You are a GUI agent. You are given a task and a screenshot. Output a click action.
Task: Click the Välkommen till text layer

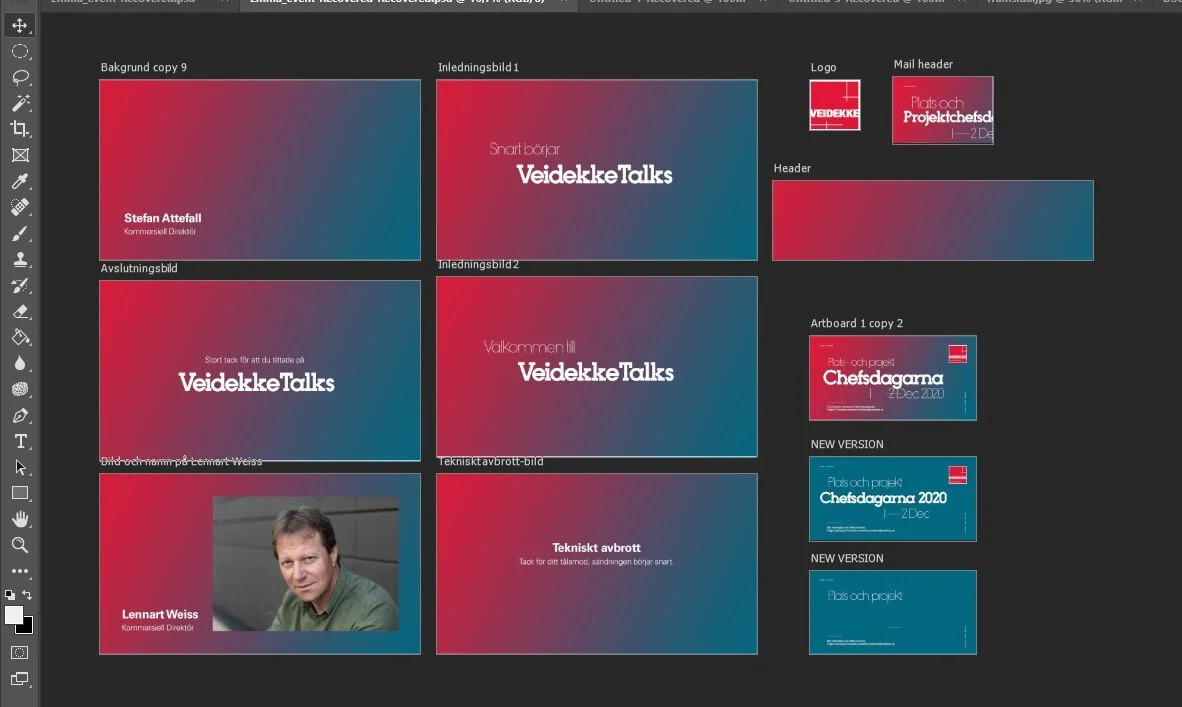coord(529,347)
